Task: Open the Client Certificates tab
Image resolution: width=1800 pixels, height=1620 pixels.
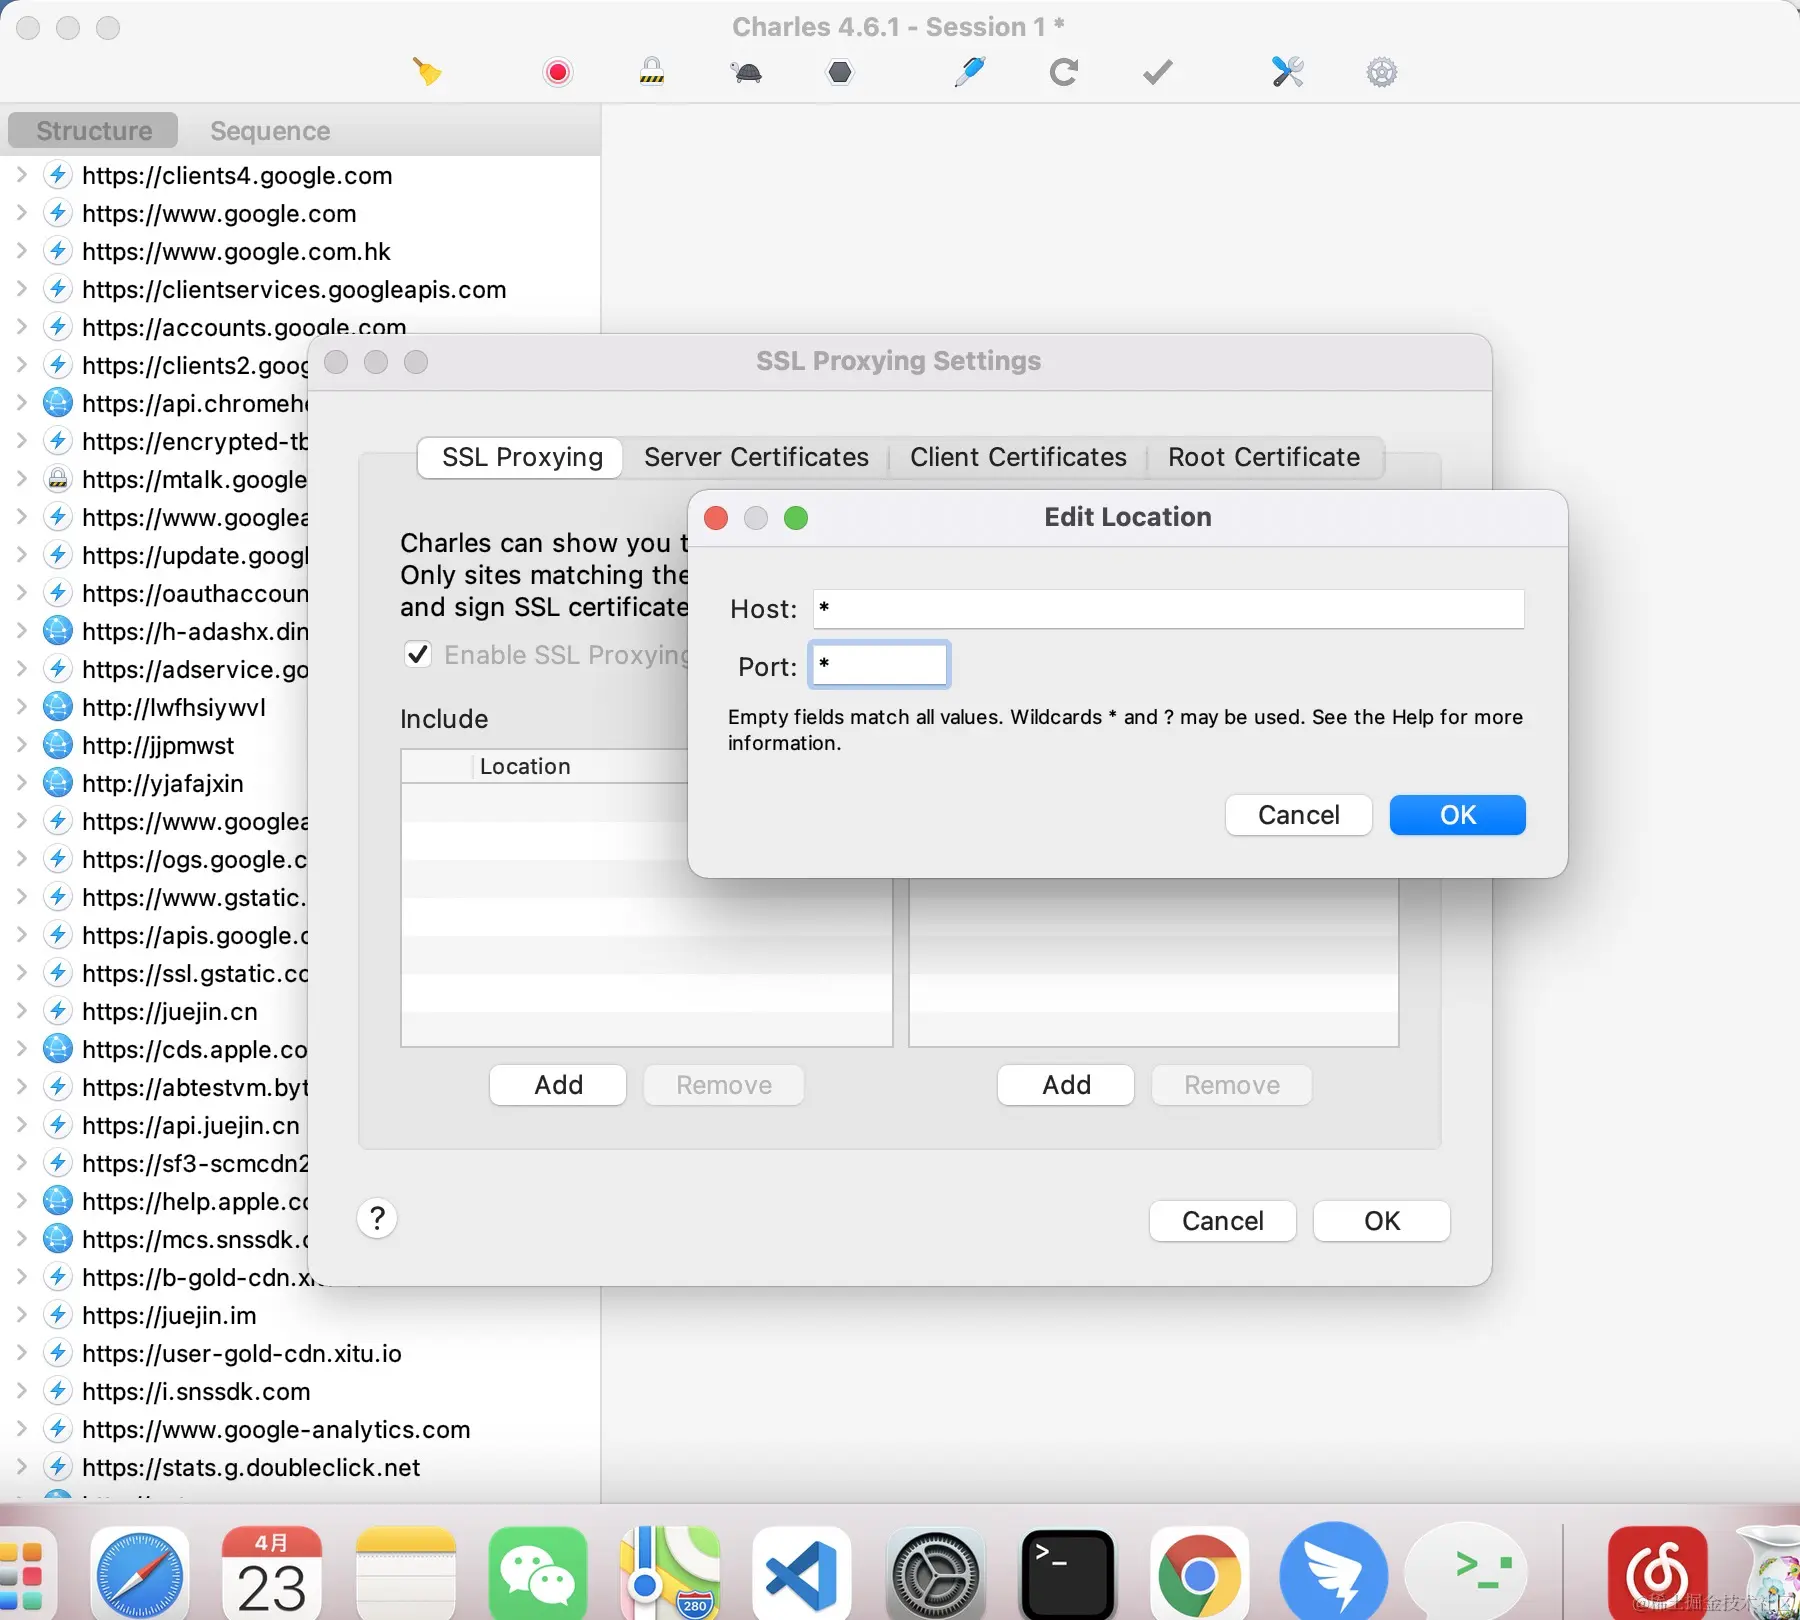Action: (1018, 457)
